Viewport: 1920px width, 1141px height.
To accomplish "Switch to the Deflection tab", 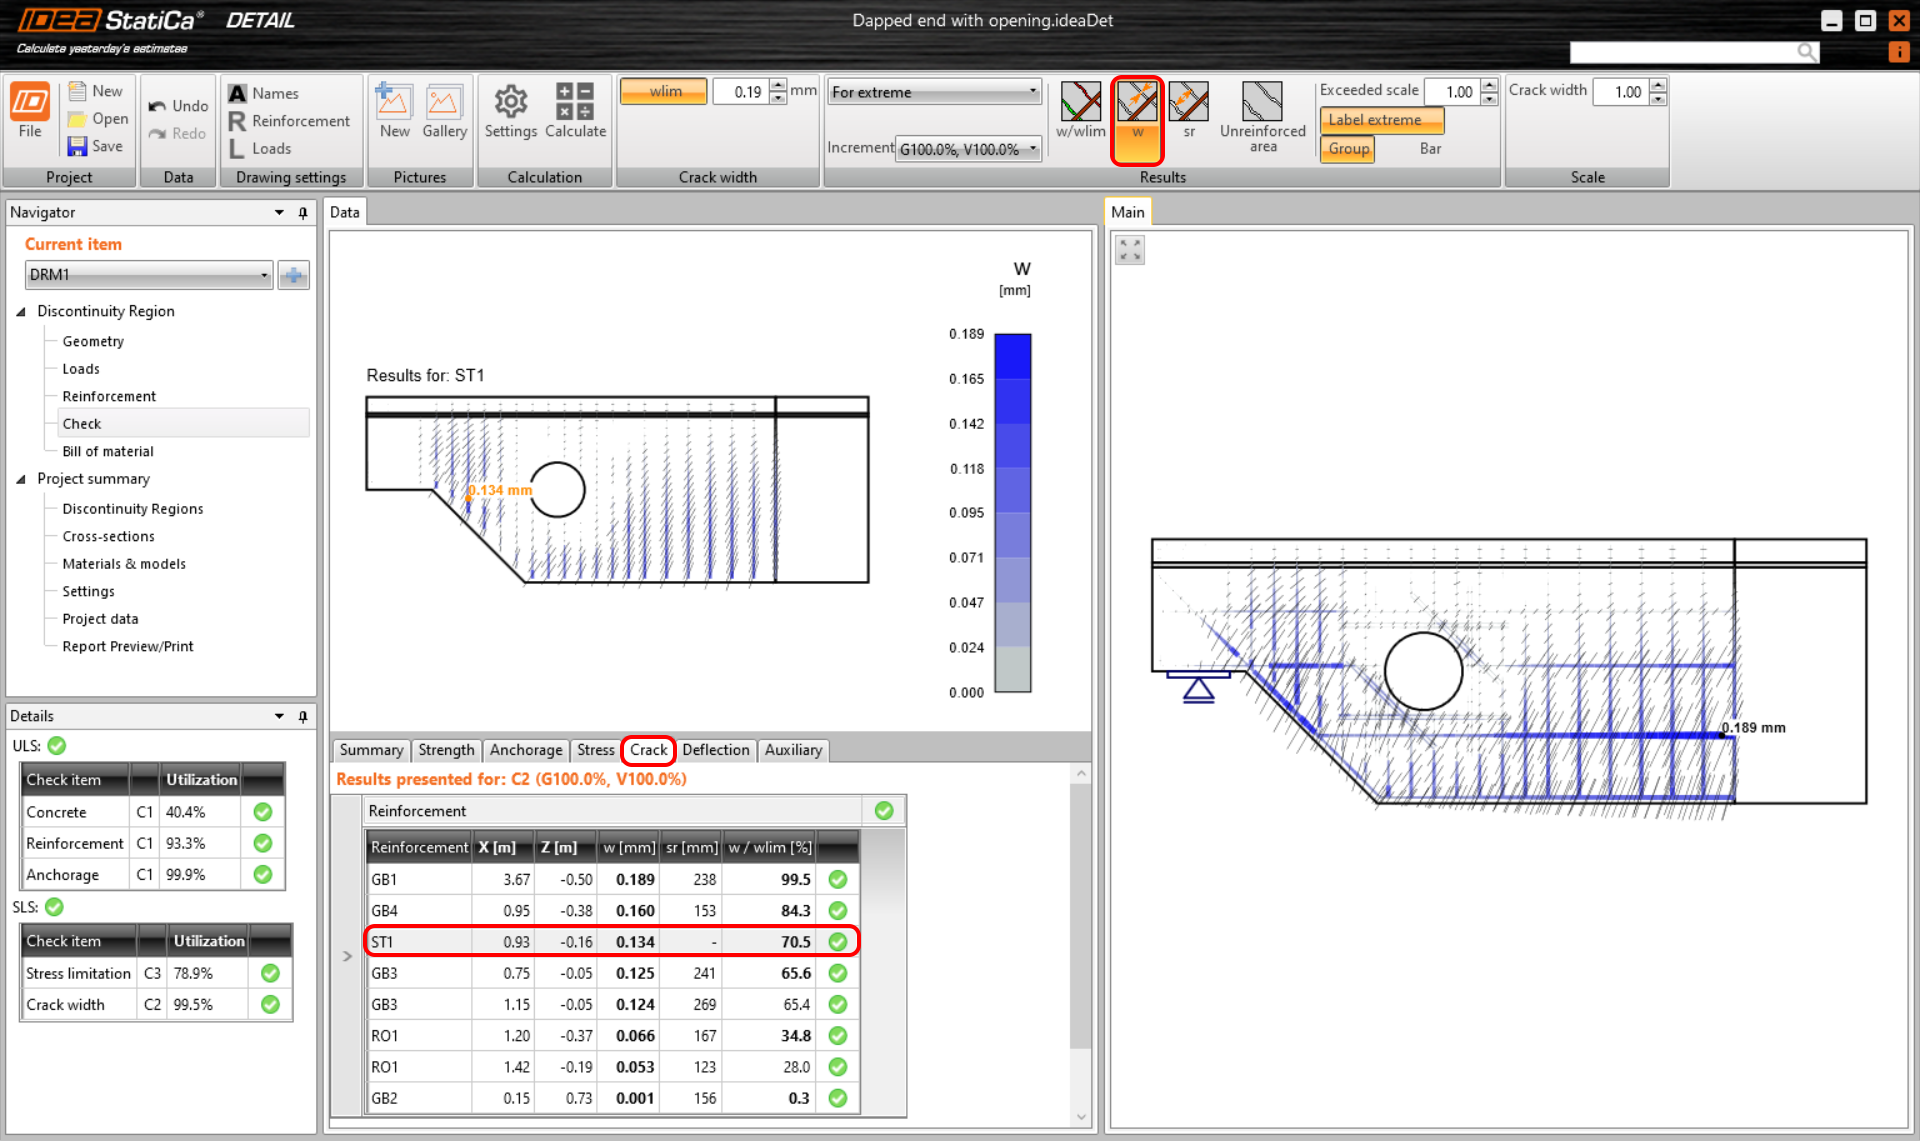I will coord(715,750).
